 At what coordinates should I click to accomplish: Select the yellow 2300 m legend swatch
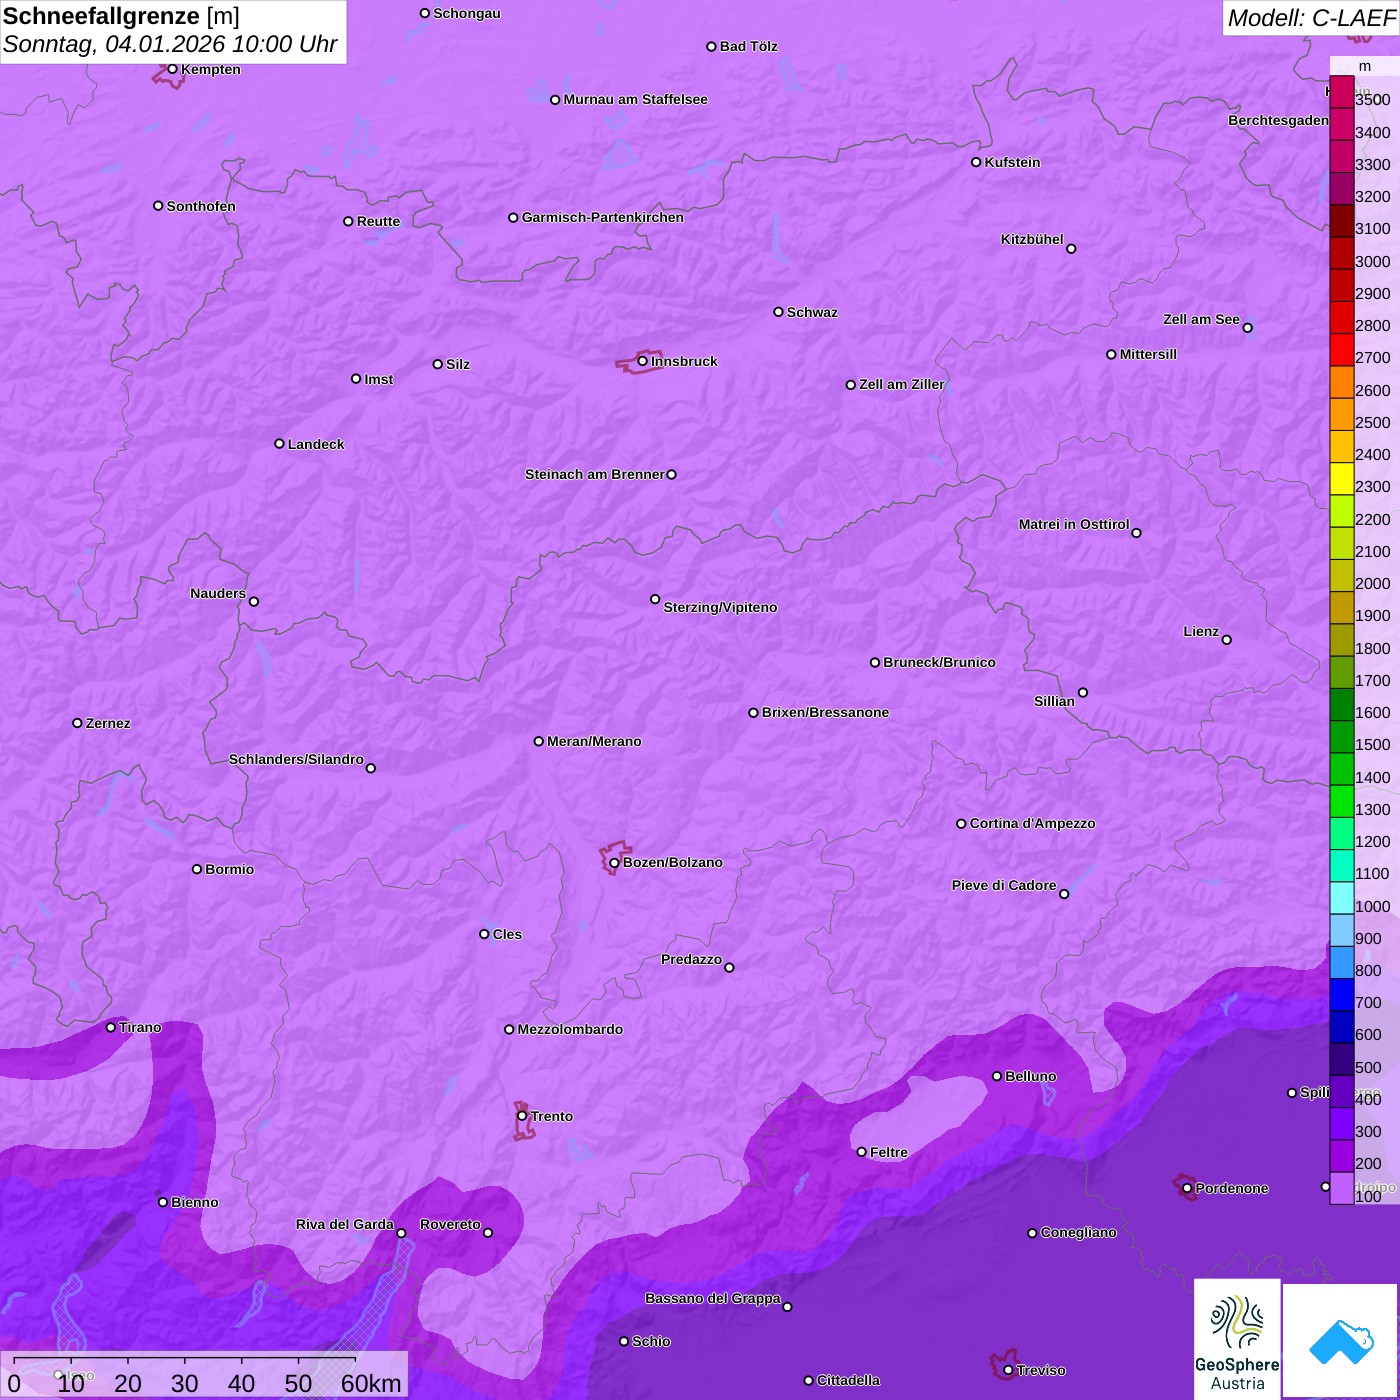[1342, 479]
